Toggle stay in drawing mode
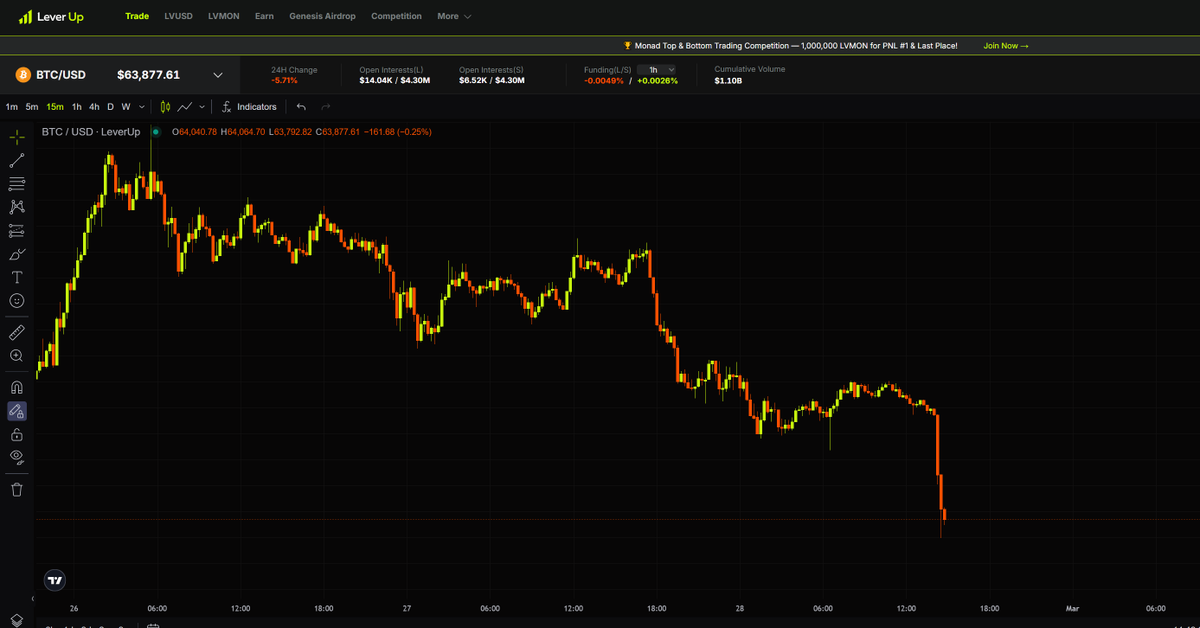This screenshot has width=1200, height=628. click(x=17, y=411)
